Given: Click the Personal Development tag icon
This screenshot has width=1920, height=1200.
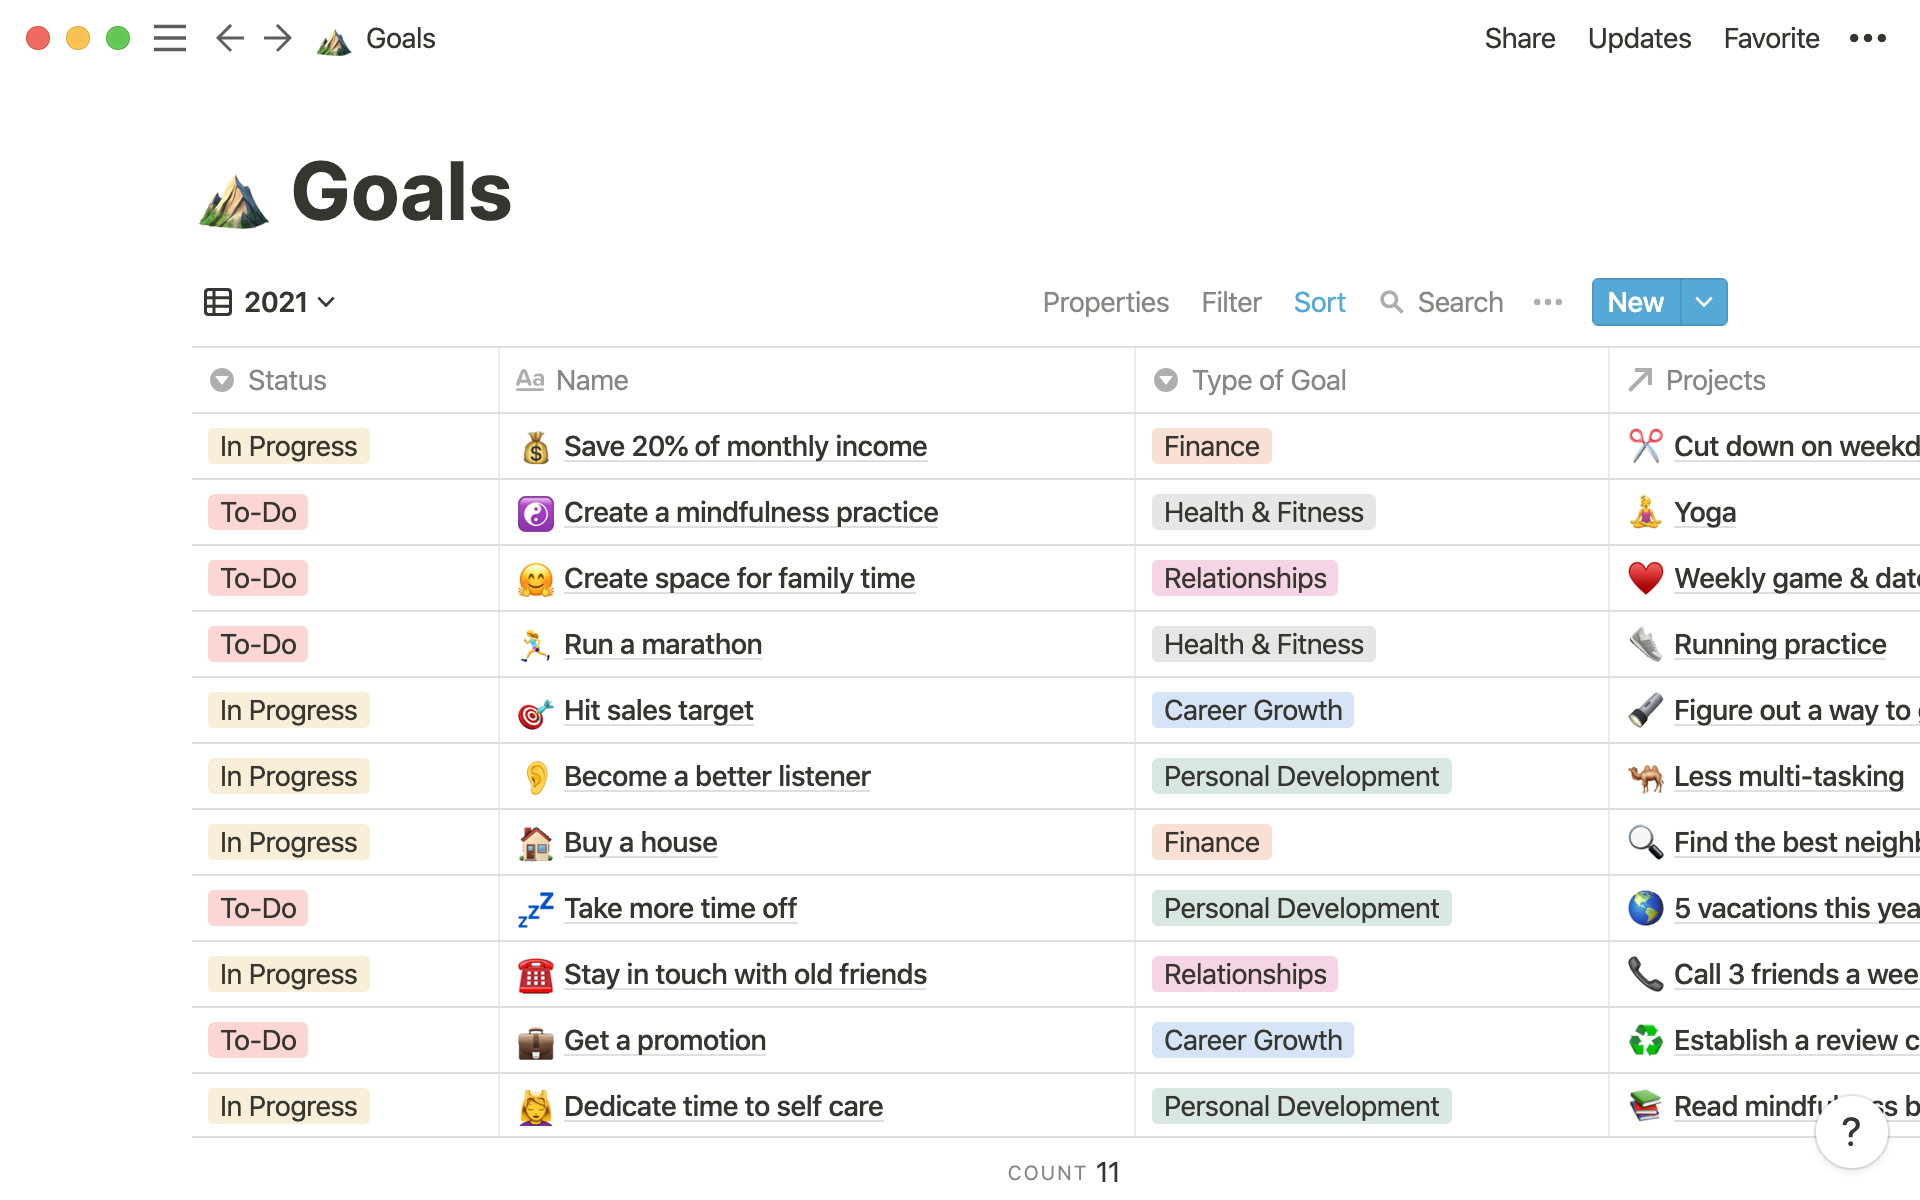Looking at the screenshot, I should pyautogui.click(x=1299, y=774).
